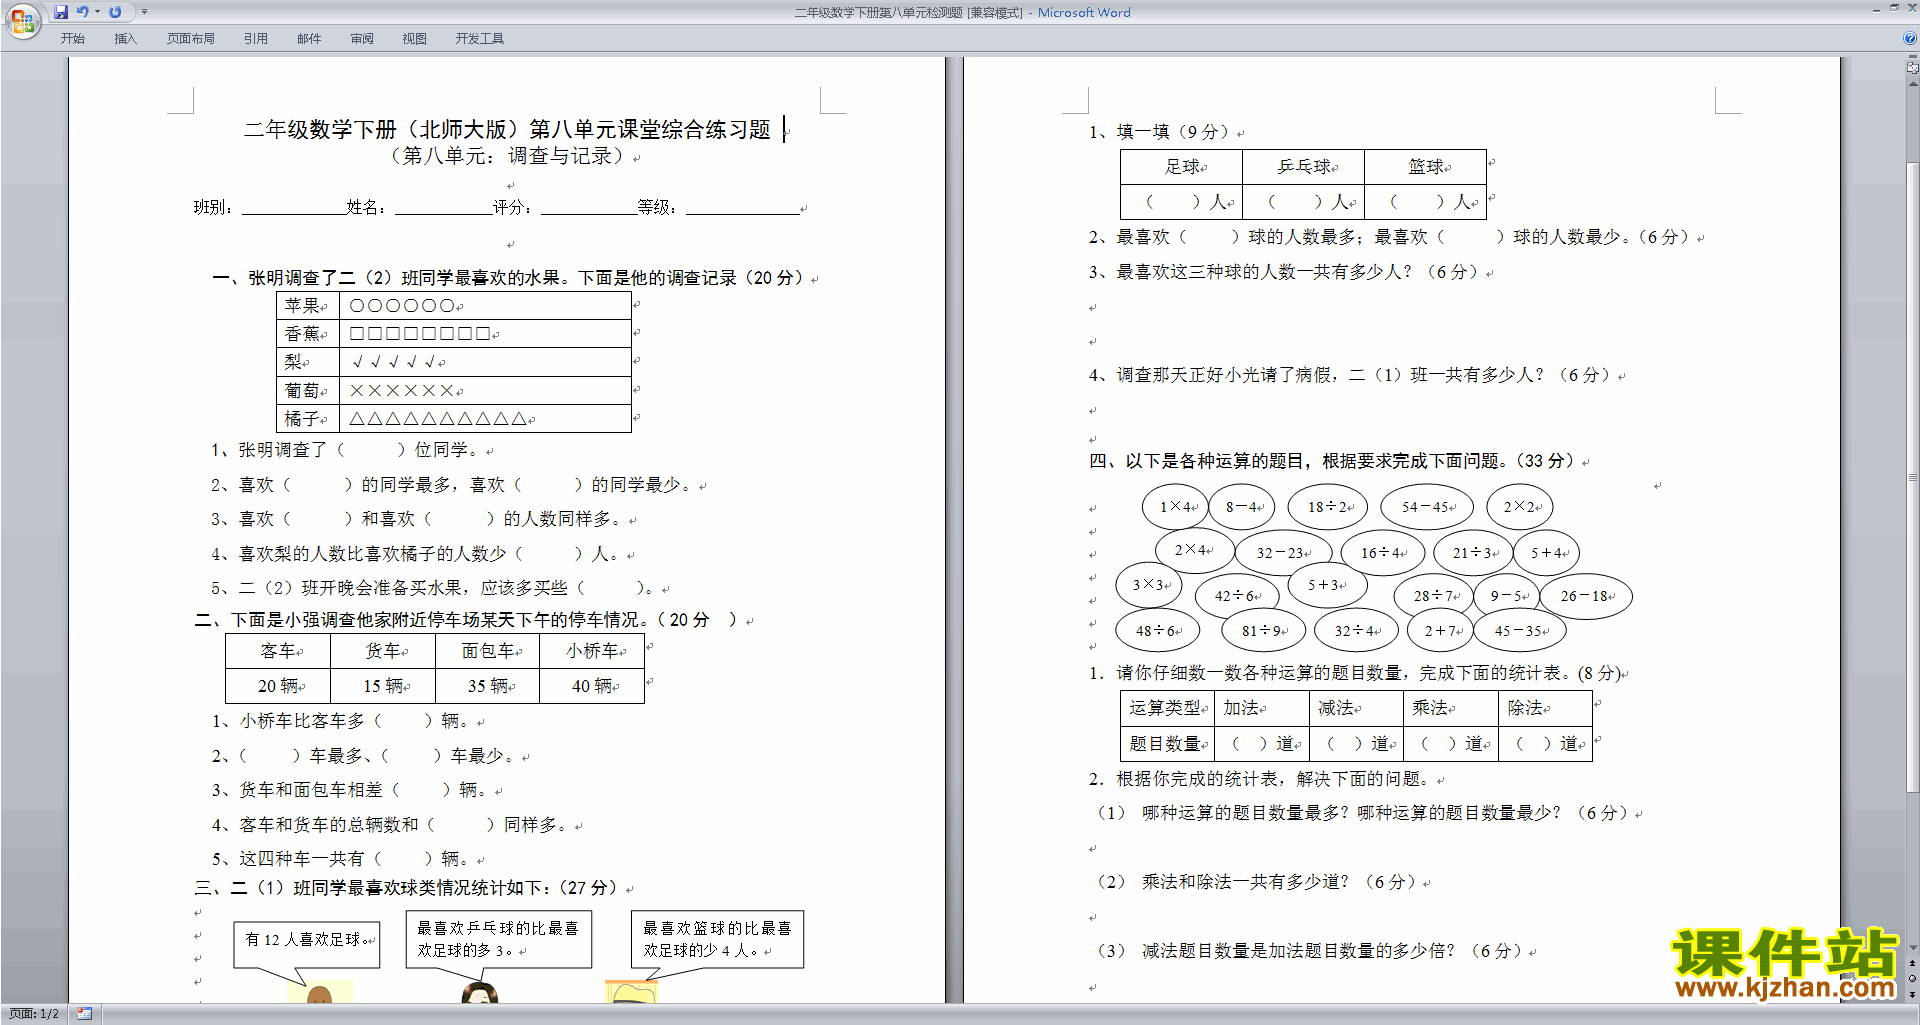
Task: Click the 客车 header cell
Action: (x=278, y=651)
